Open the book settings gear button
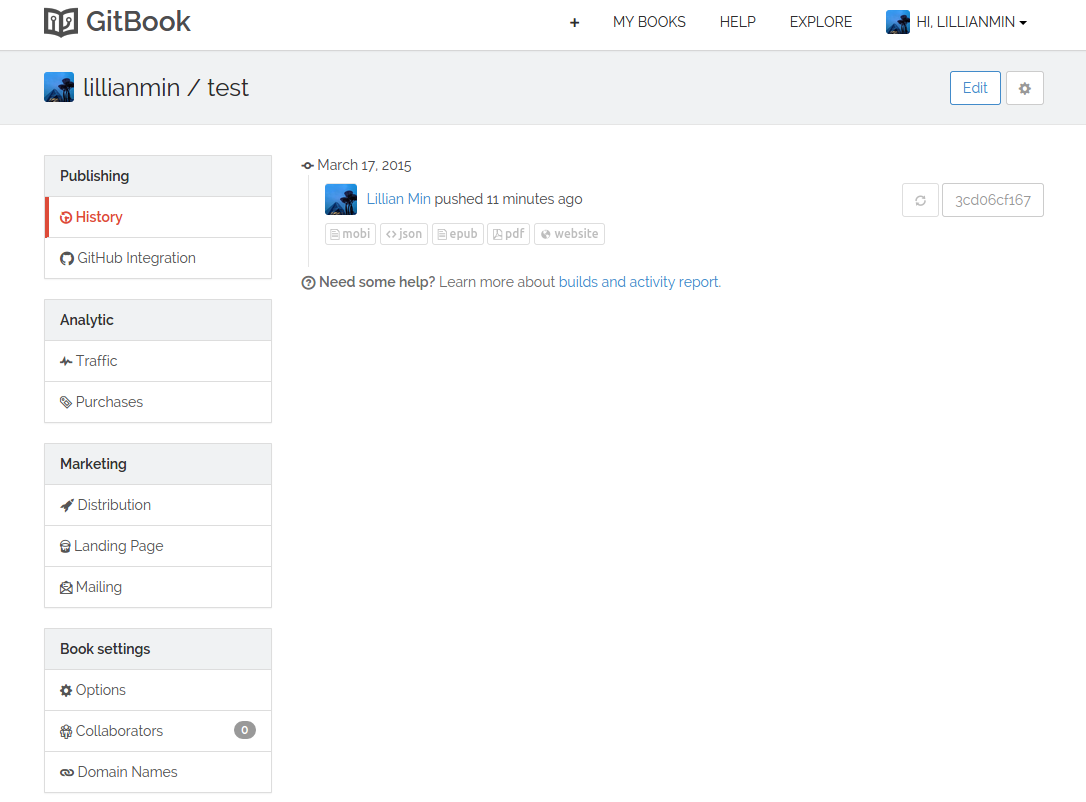The image size is (1086, 802). [1024, 88]
